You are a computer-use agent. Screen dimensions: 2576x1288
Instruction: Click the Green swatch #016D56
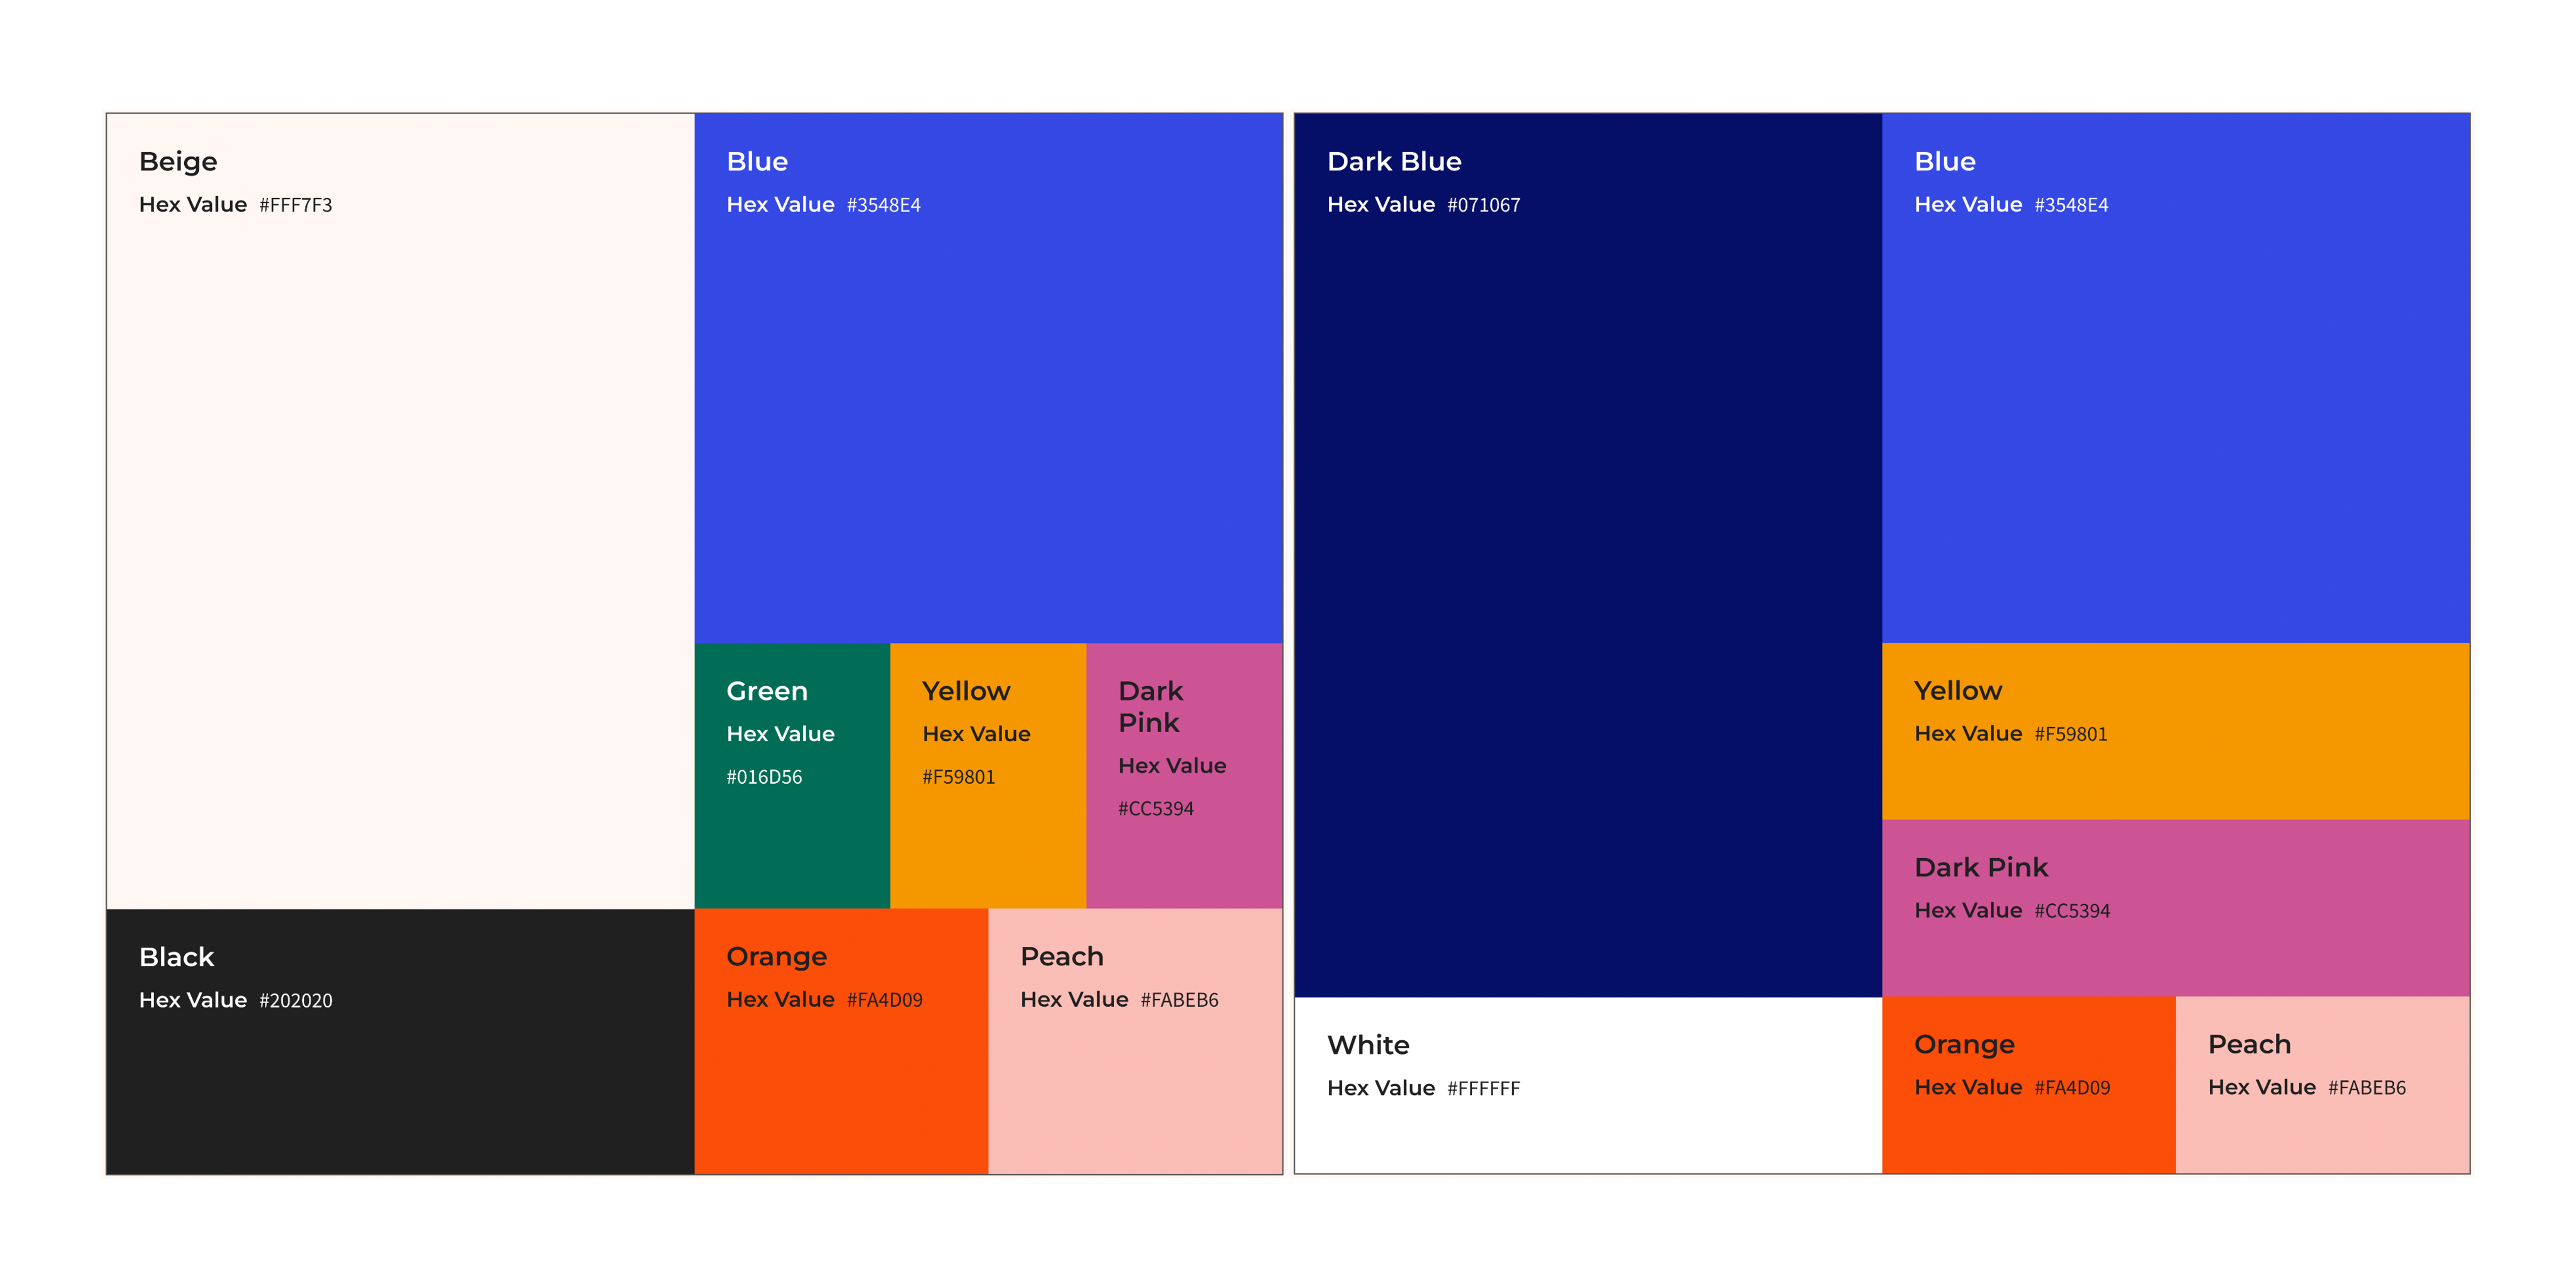792,850
